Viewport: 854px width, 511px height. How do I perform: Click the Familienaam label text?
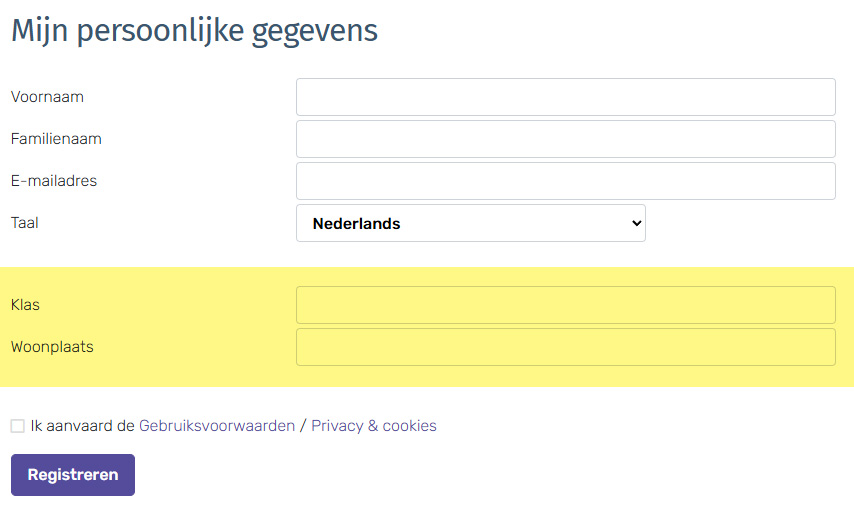point(56,139)
